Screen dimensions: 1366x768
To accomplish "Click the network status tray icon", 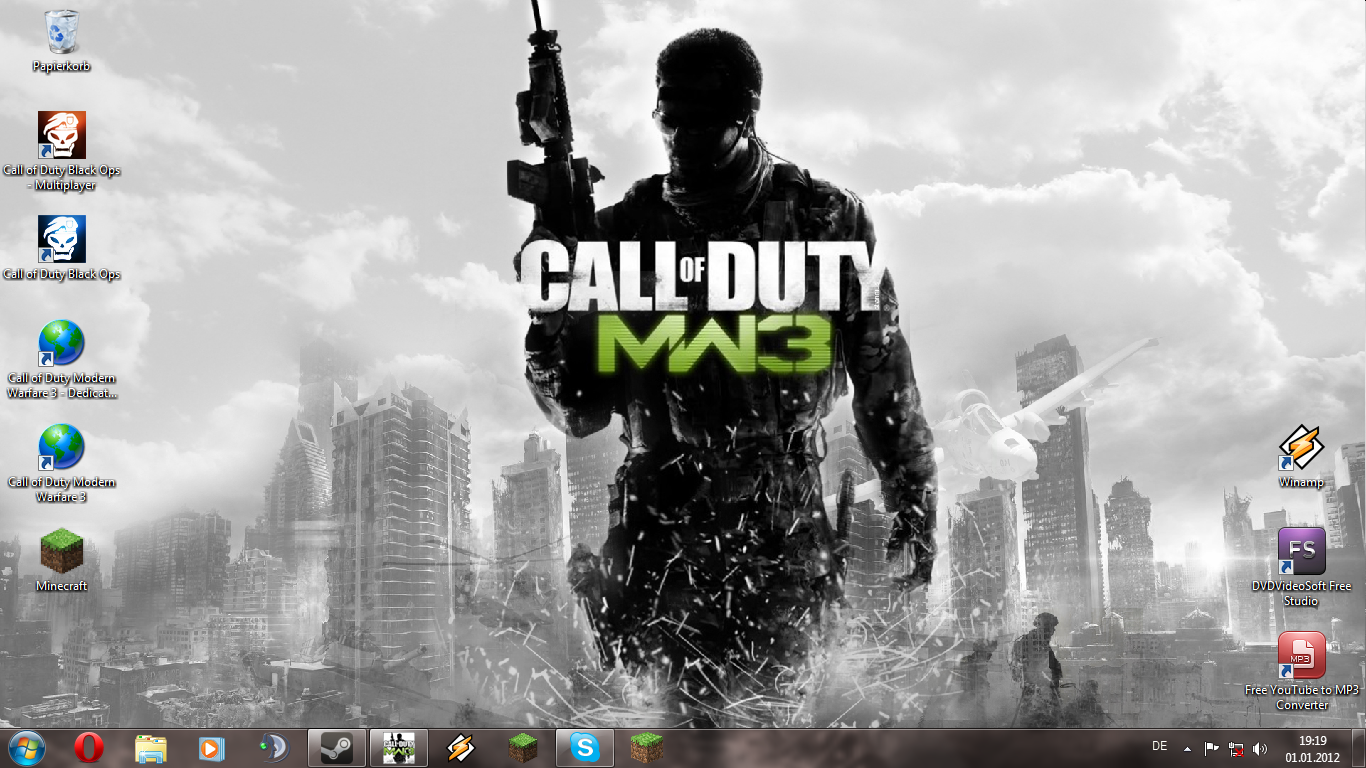I will (x=1236, y=748).
